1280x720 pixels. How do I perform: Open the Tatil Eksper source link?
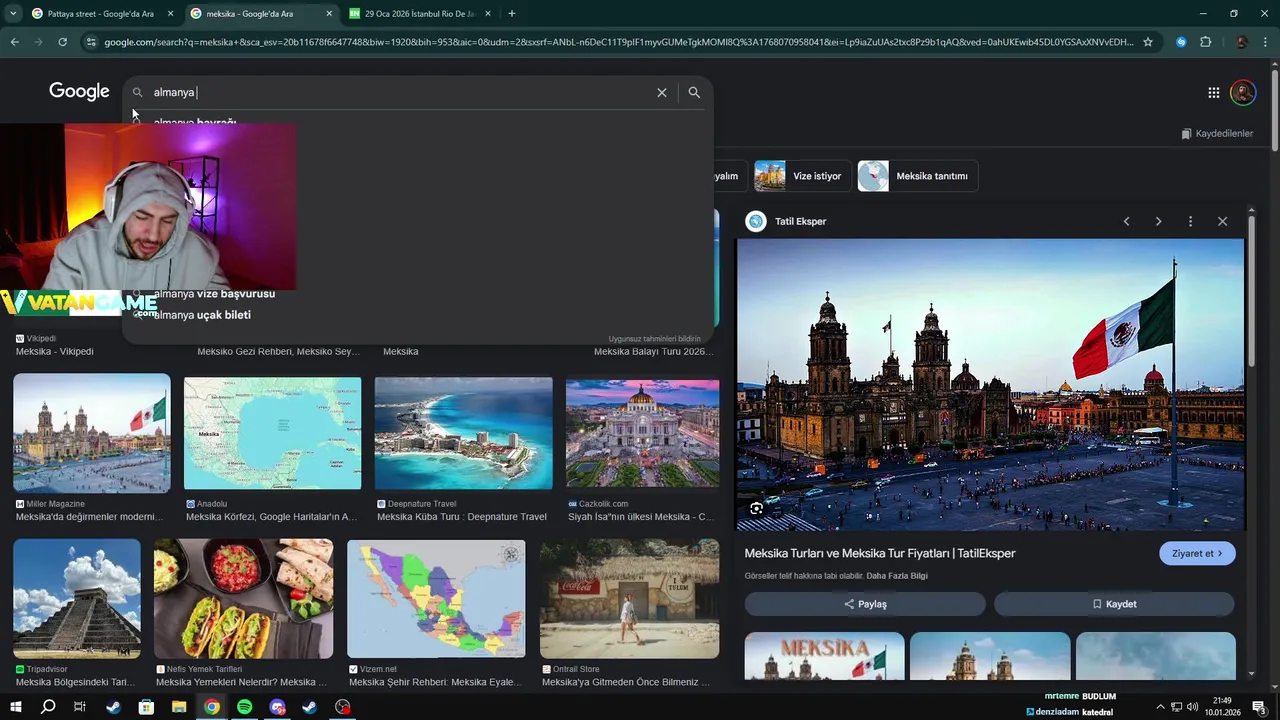click(x=787, y=221)
